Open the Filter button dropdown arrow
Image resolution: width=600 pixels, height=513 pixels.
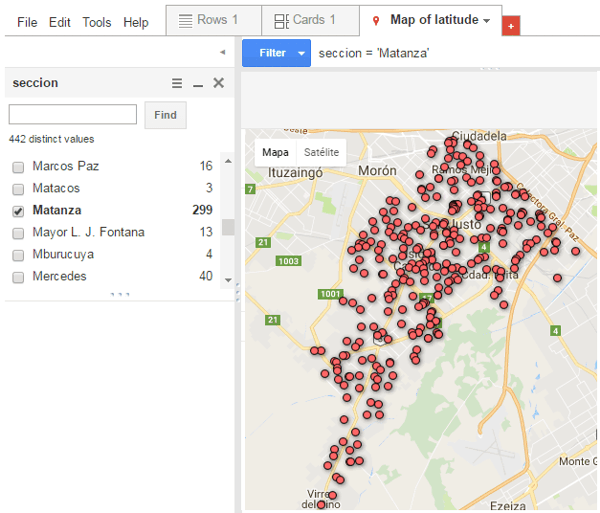tap(302, 53)
